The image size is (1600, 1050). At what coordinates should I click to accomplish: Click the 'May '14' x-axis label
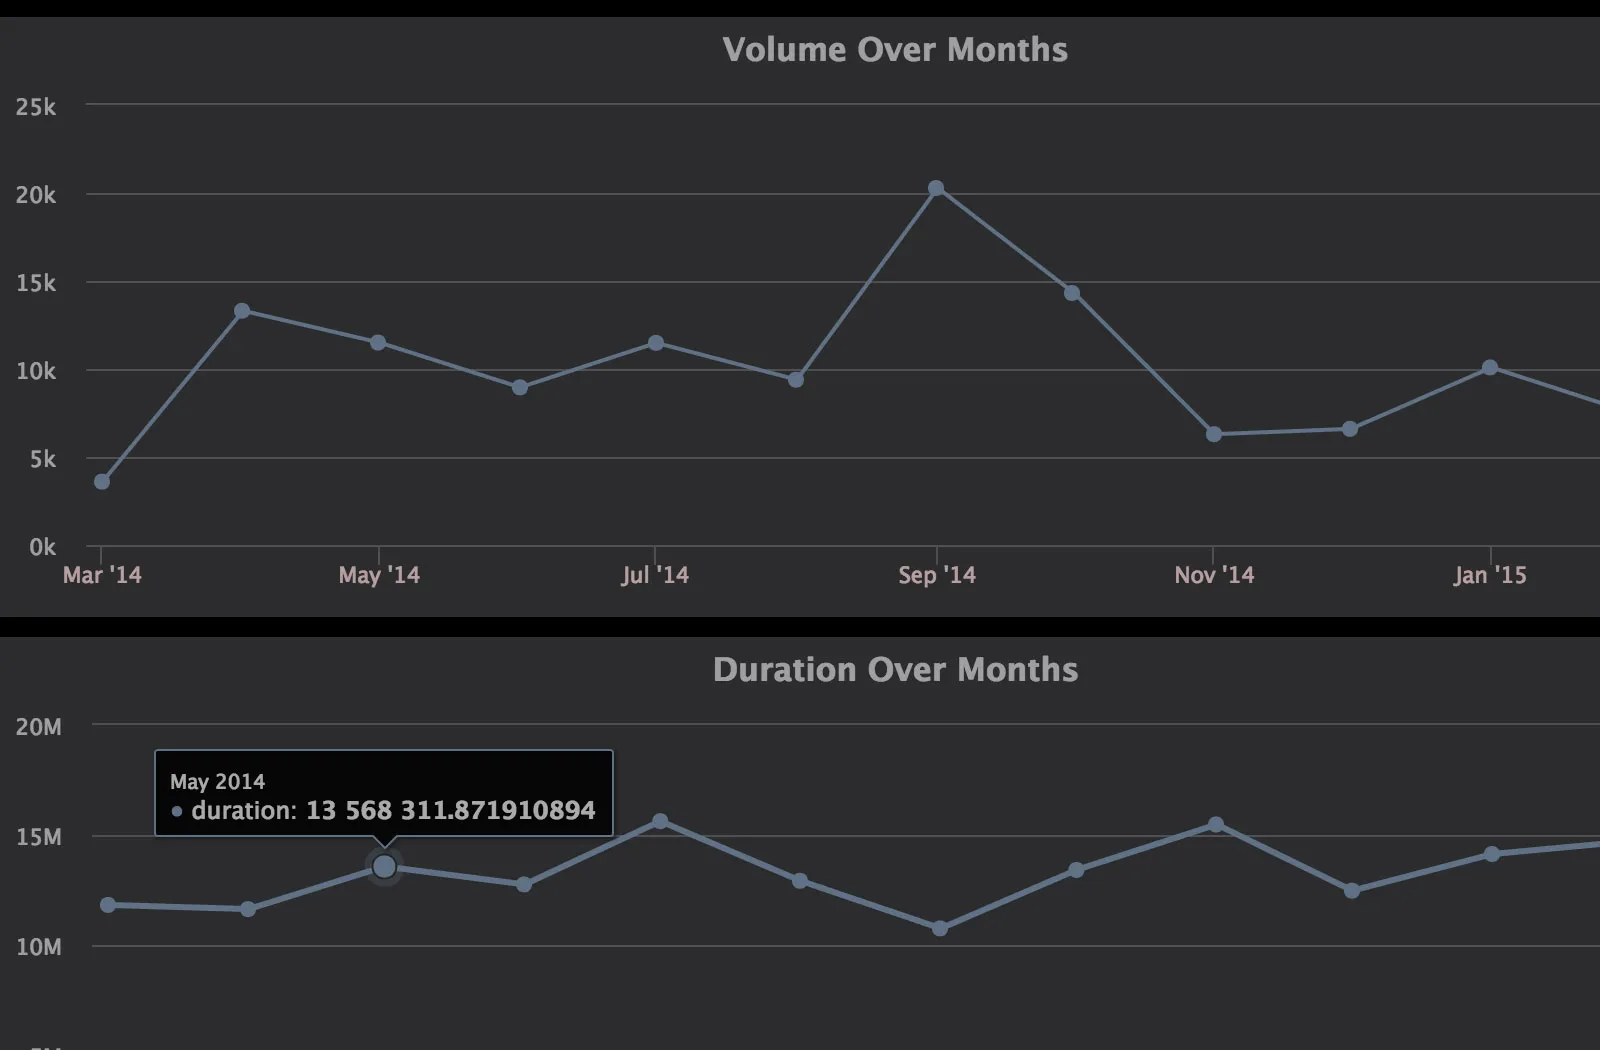[379, 575]
